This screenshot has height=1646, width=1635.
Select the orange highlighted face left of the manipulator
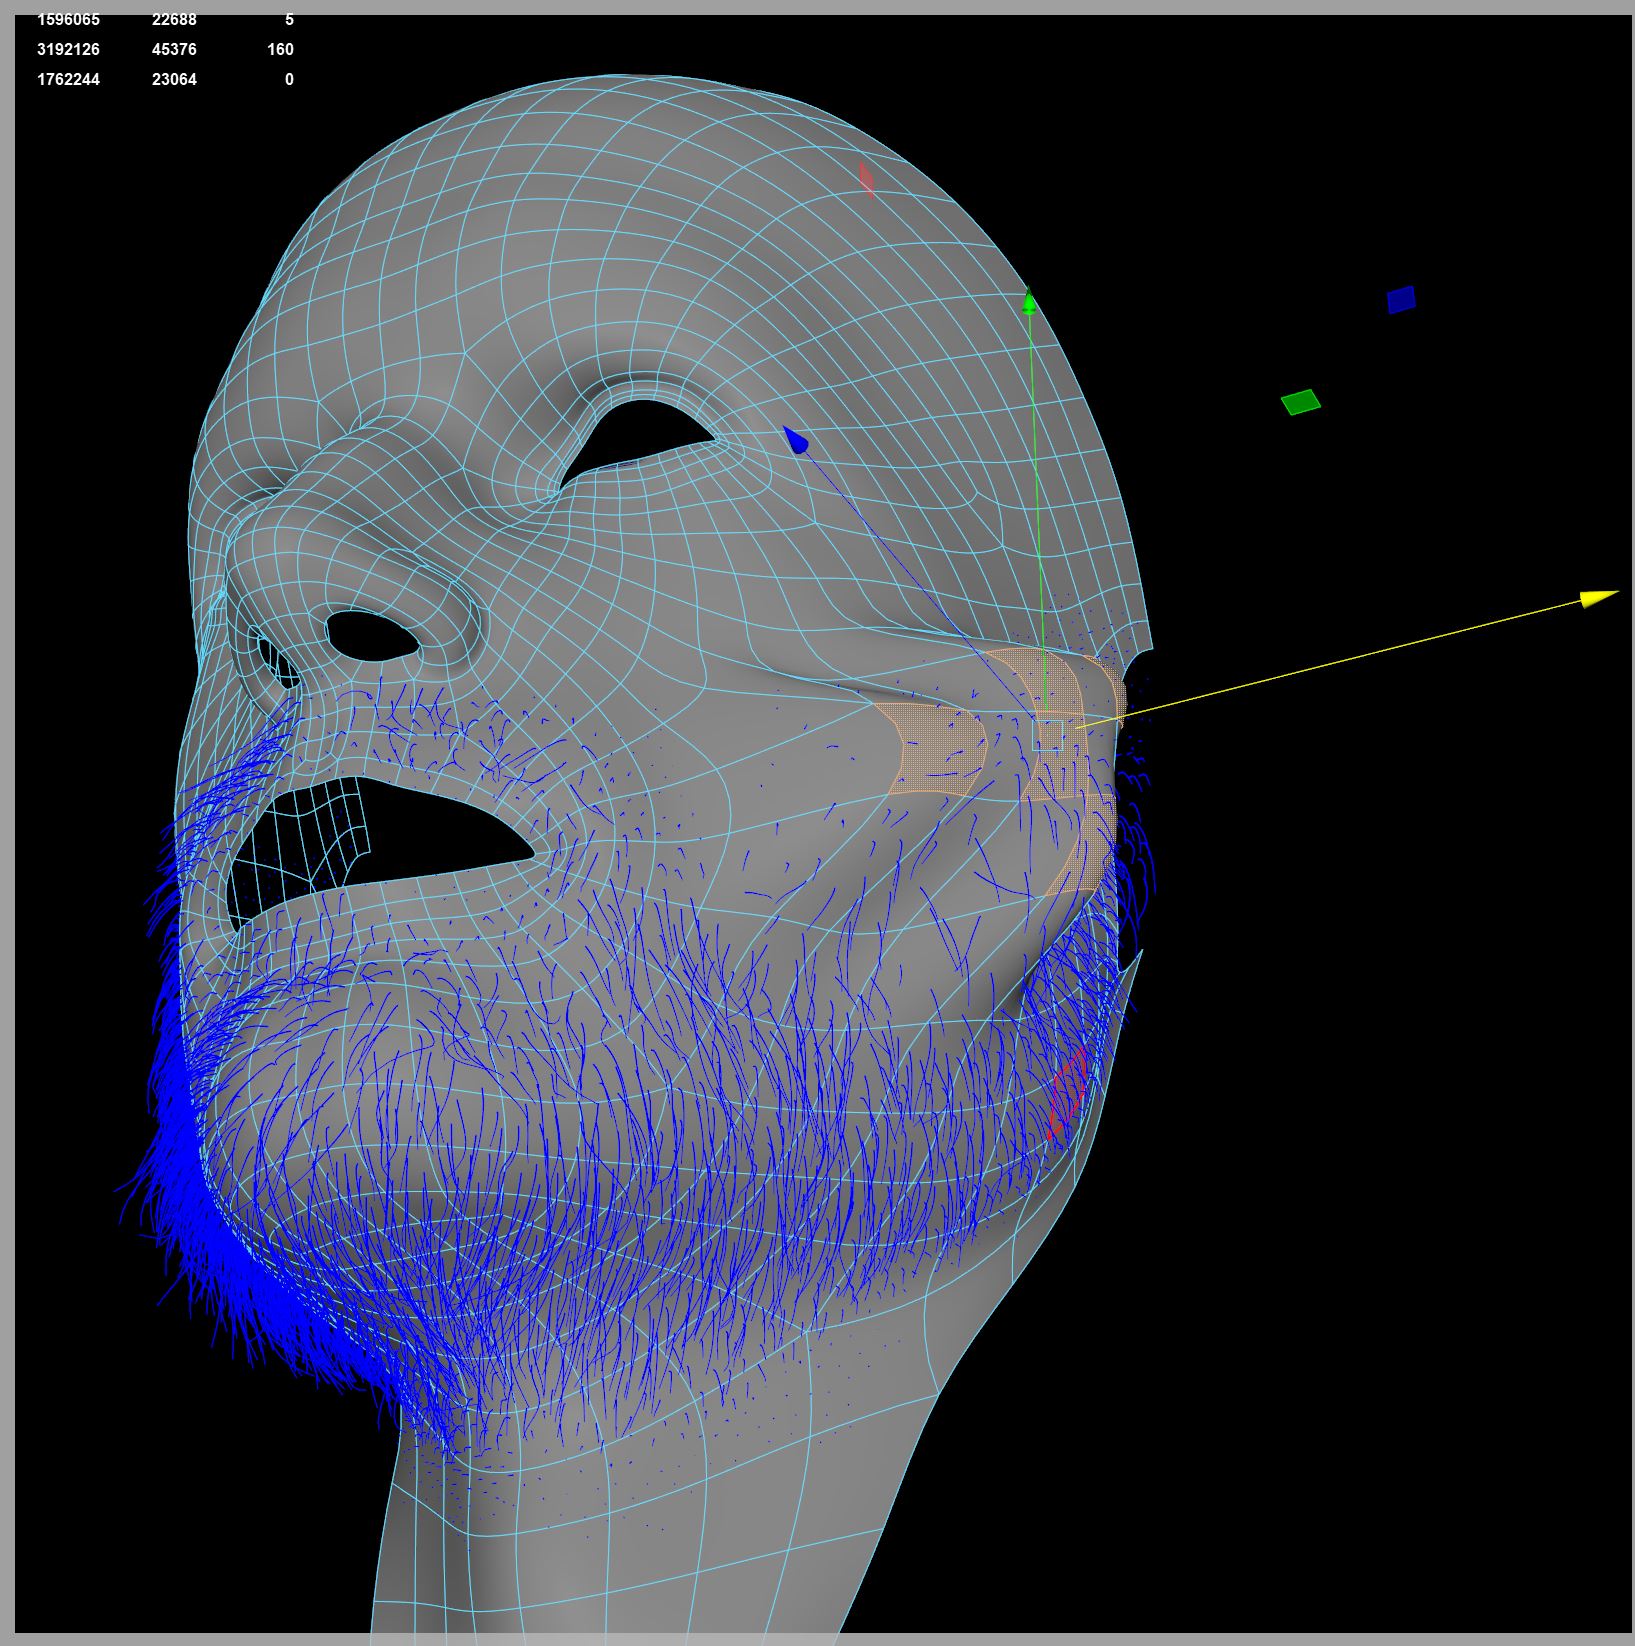click(935, 750)
